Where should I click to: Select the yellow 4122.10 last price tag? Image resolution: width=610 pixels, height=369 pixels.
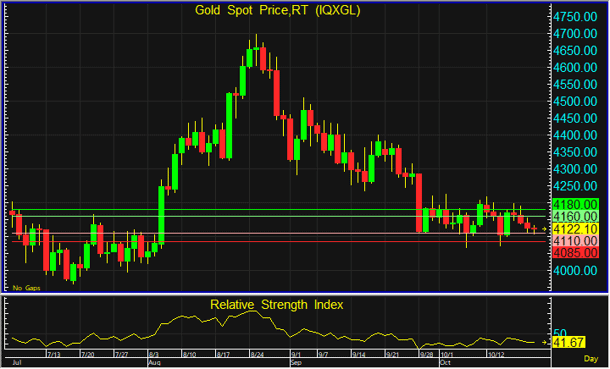pos(575,229)
